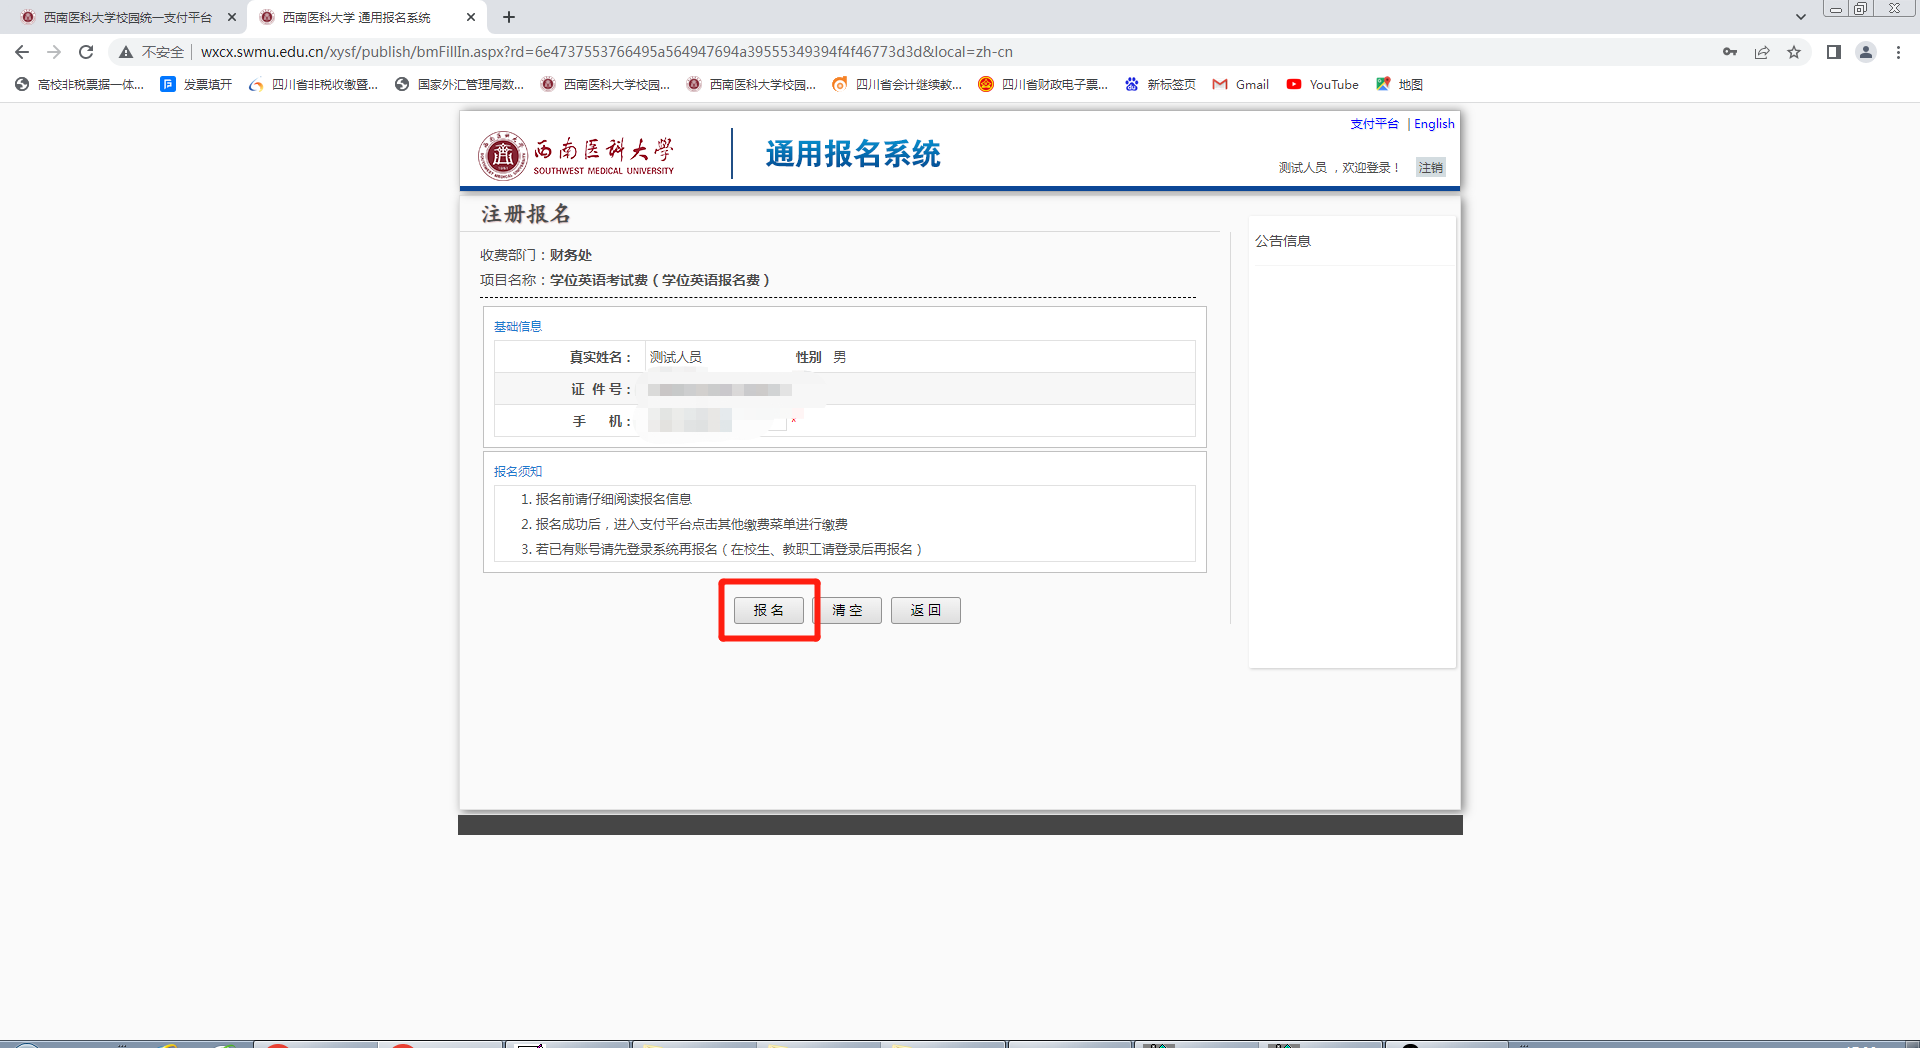
Task: Open the browser side panel
Action: coord(1833,52)
